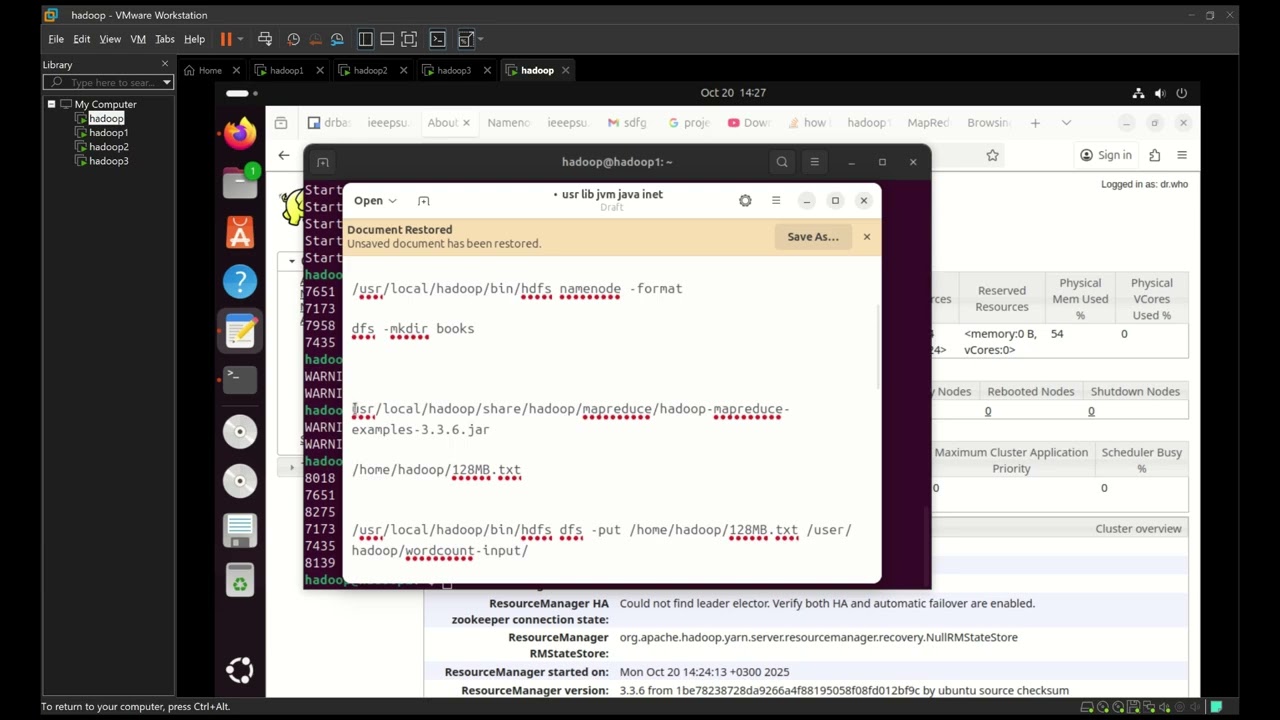This screenshot has height=720, width=1280.
Task: Switch VMware to full screen mode
Action: pos(409,39)
